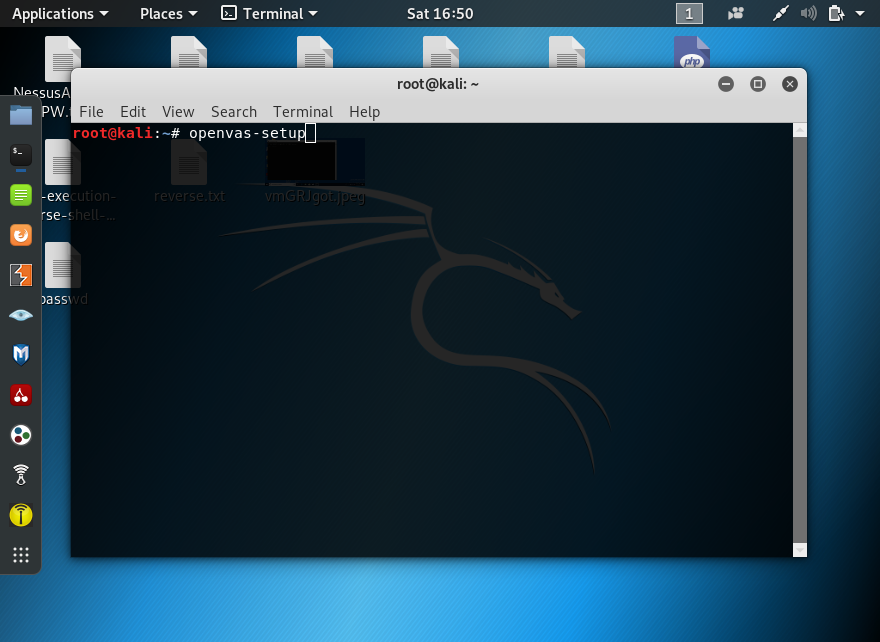Screen dimensions: 880x642
Task: Launch the eye-shaped Zenmap dock icon
Action: tap(21, 315)
